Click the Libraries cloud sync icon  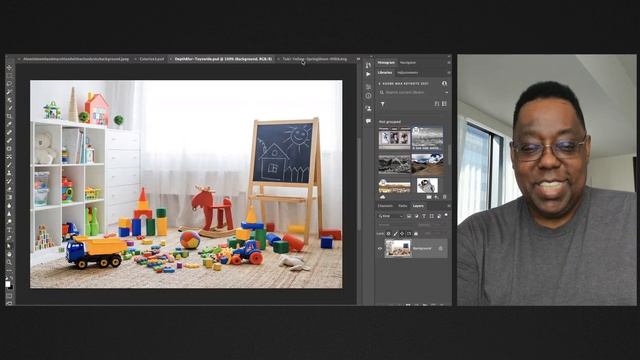point(382,197)
